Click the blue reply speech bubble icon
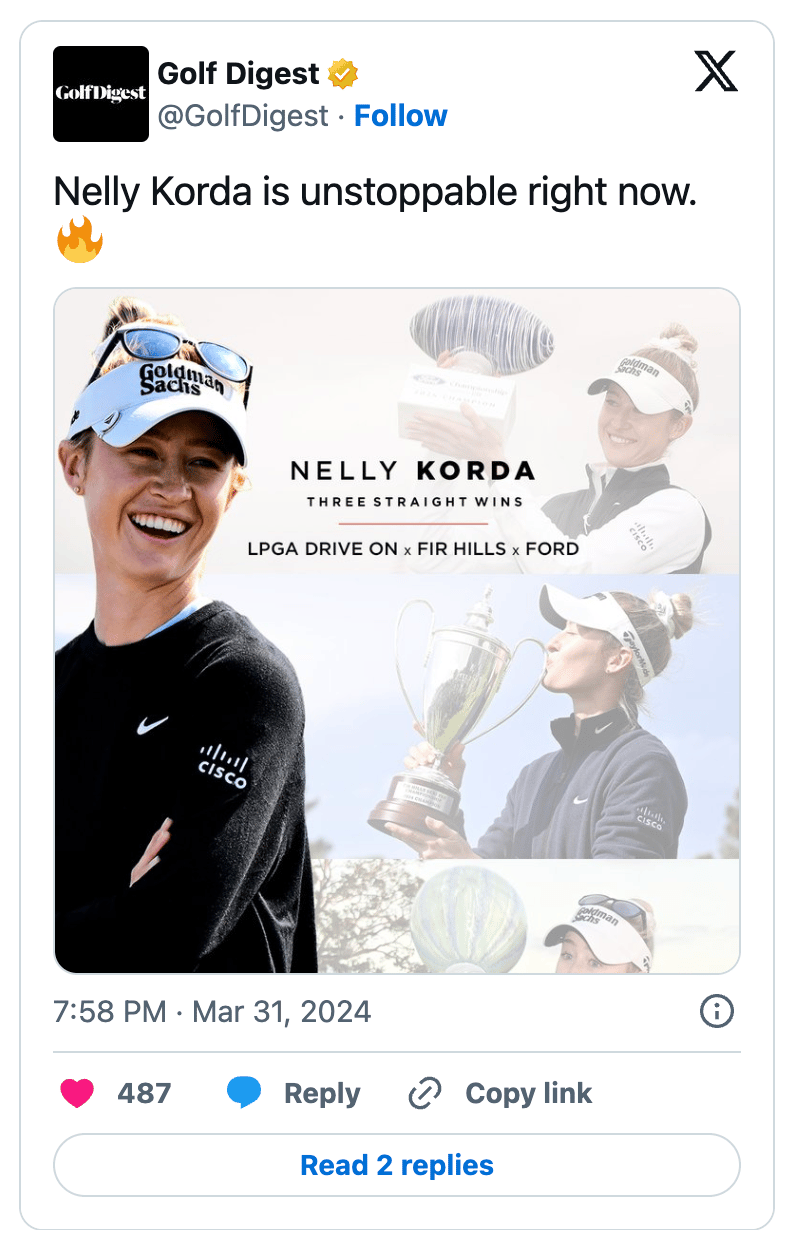Screen dimensions: 802x1246 (244, 1093)
